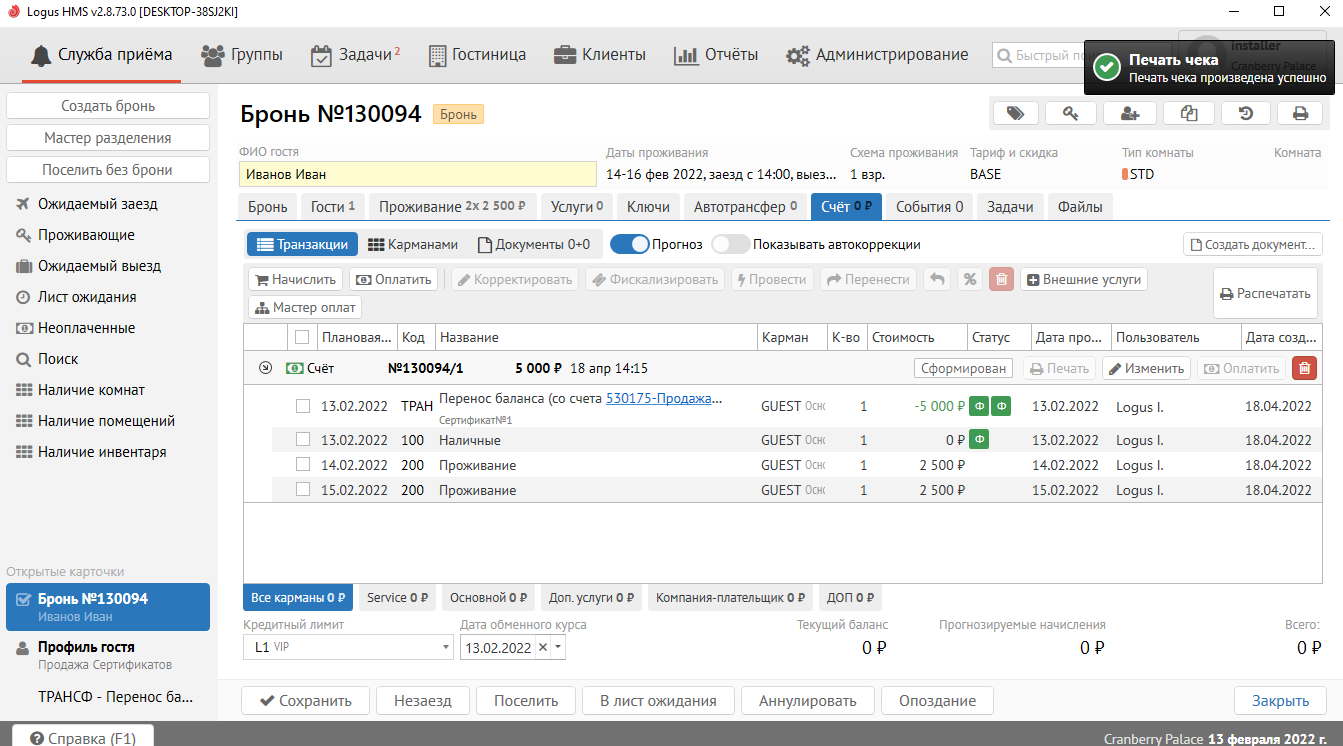Image resolution: width=1343 pixels, height=746 pixels.
Task: Click the orange STD room type marker
Action: [x=1125, y=174]
